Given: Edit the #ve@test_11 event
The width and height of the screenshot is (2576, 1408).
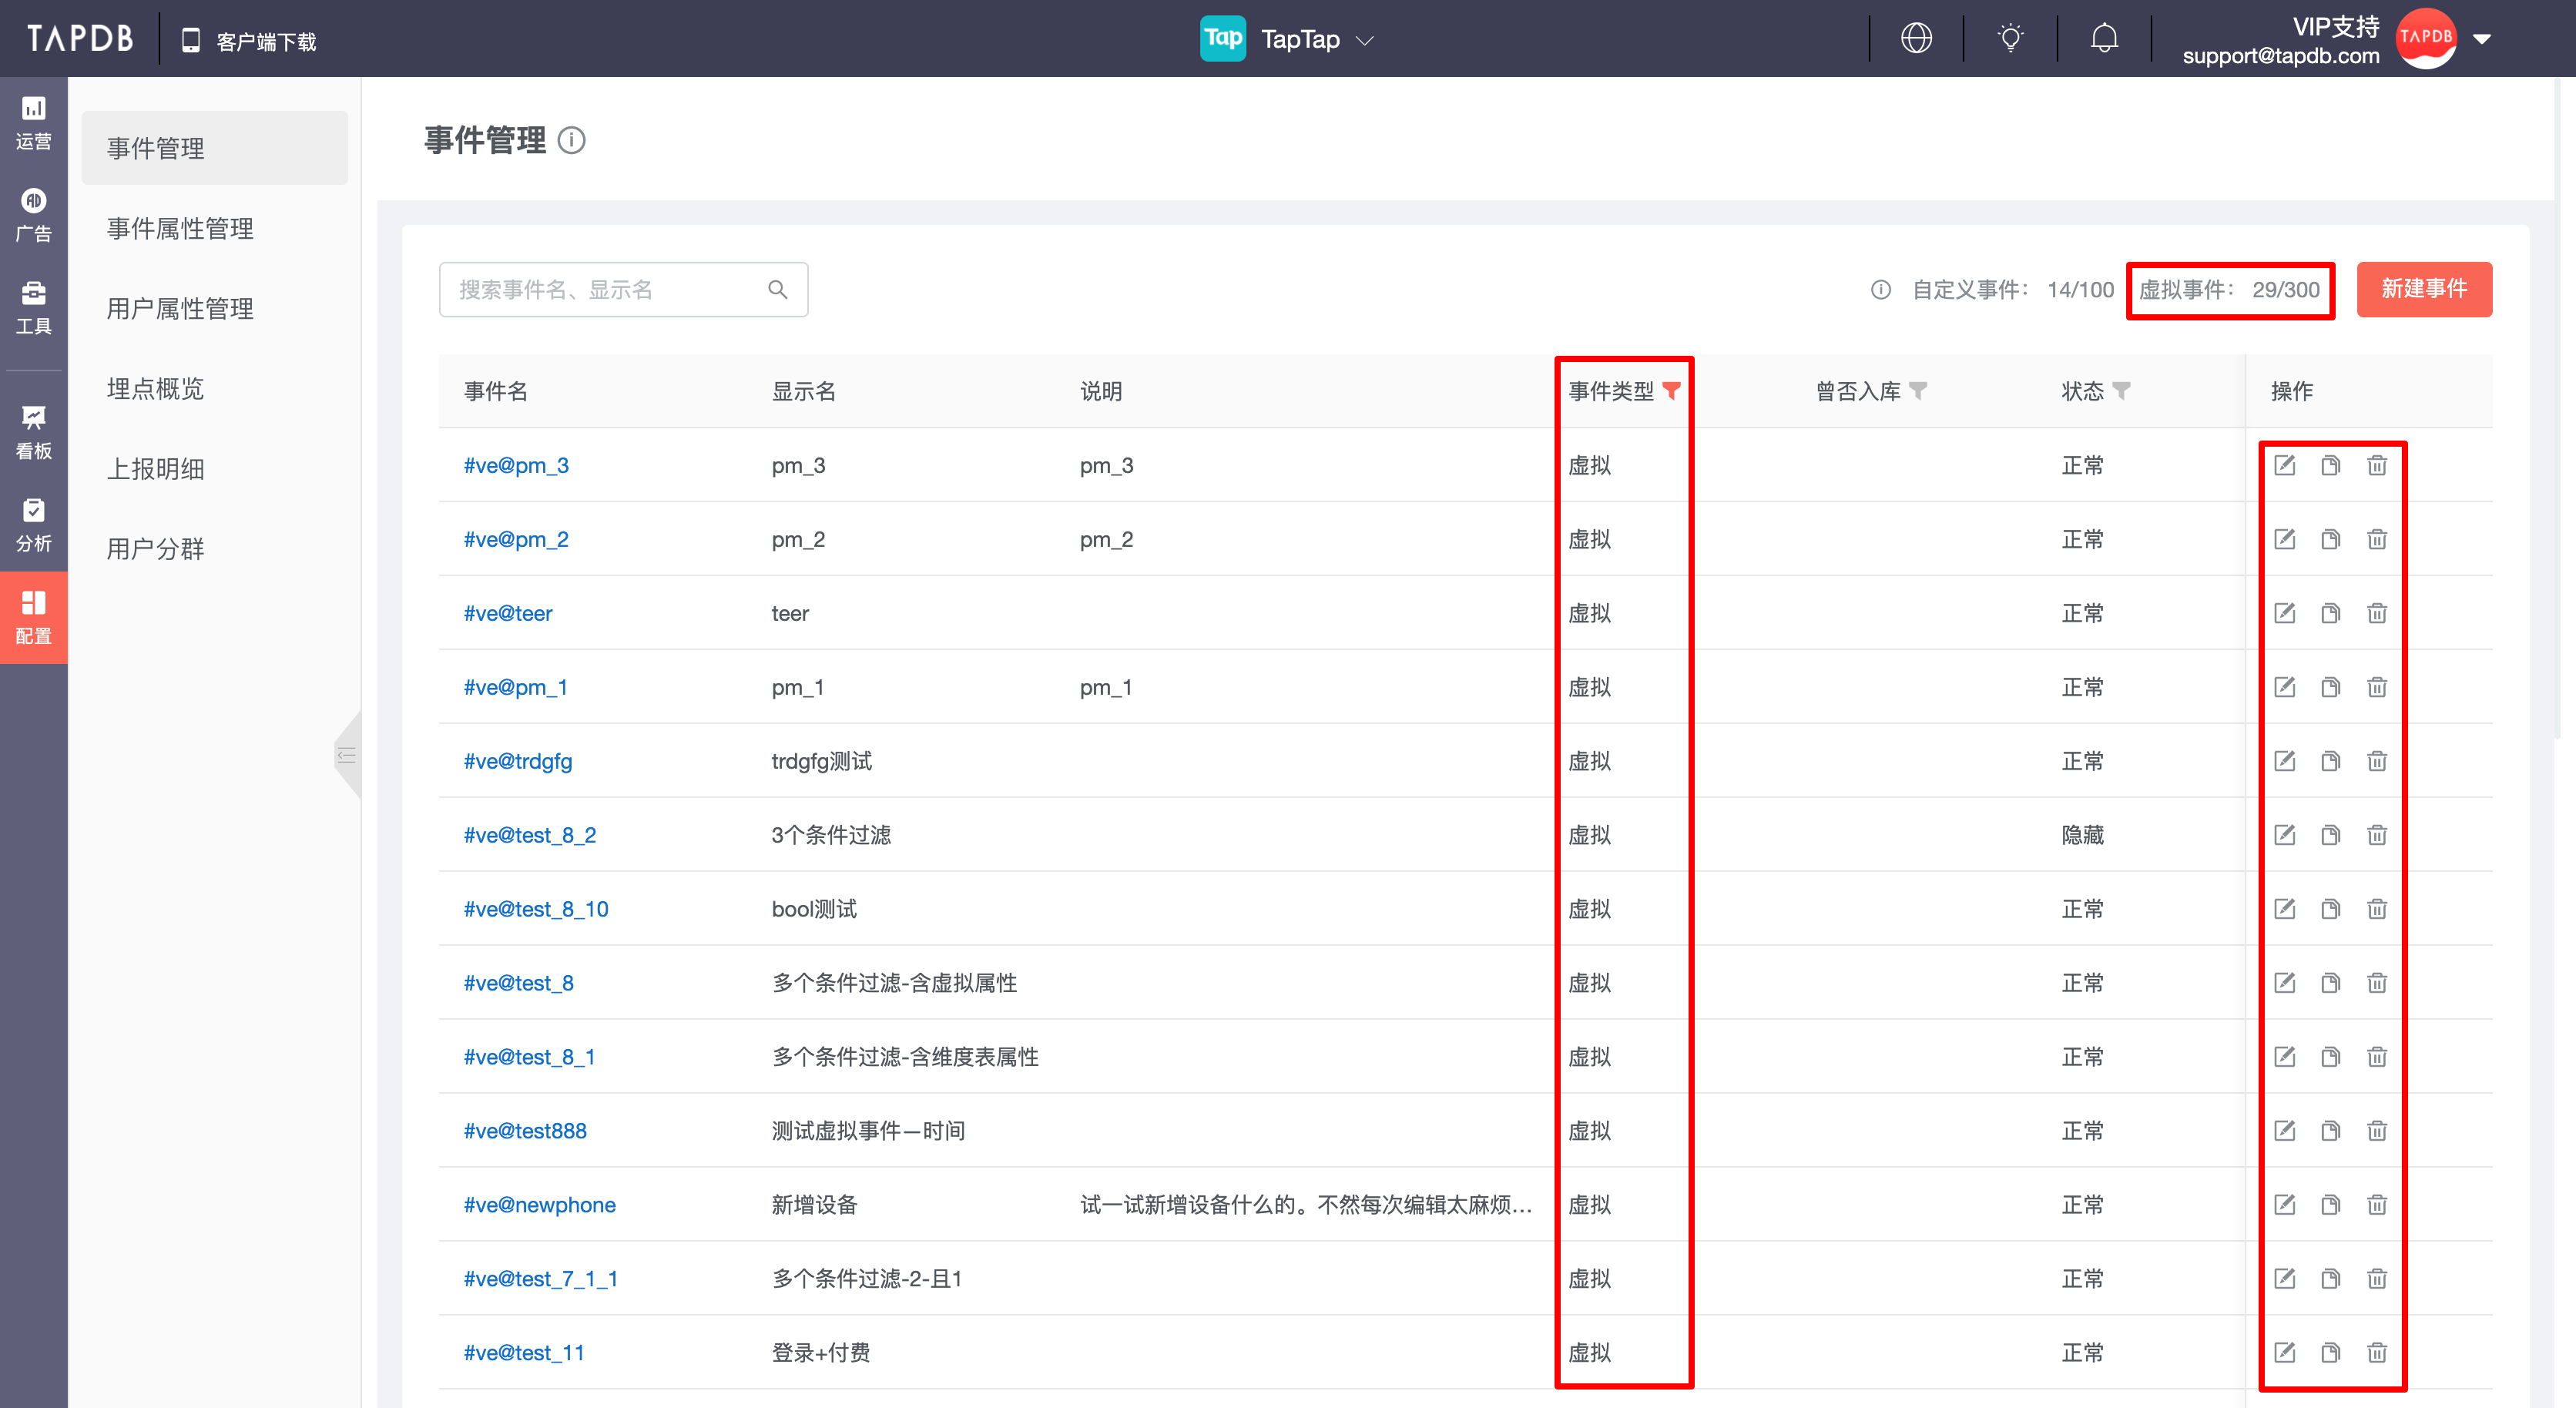Looking at the screenshot, I should point(2284,1353).
